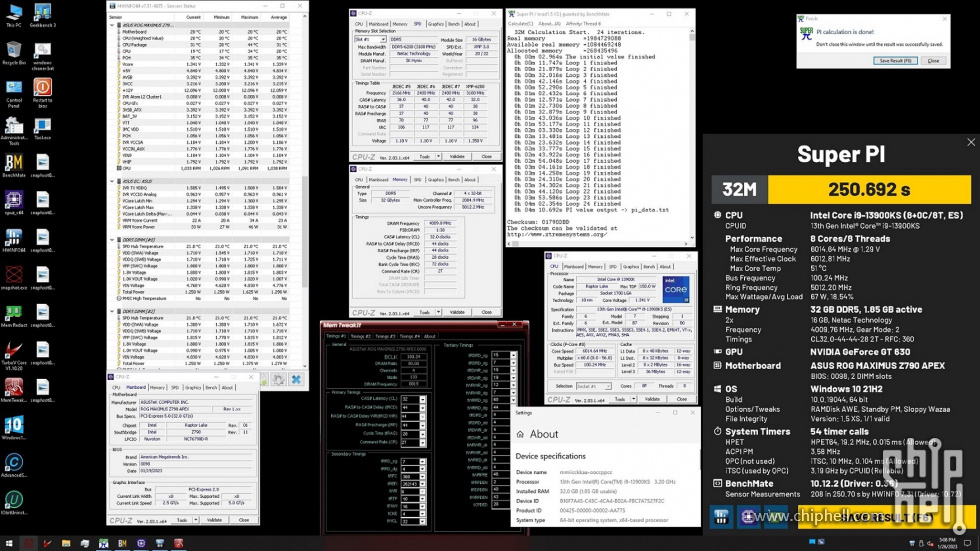This screenshot has width=980, height=551.
Task: Click Close button in Finish dialog
Action: click(x=933, y=61)
